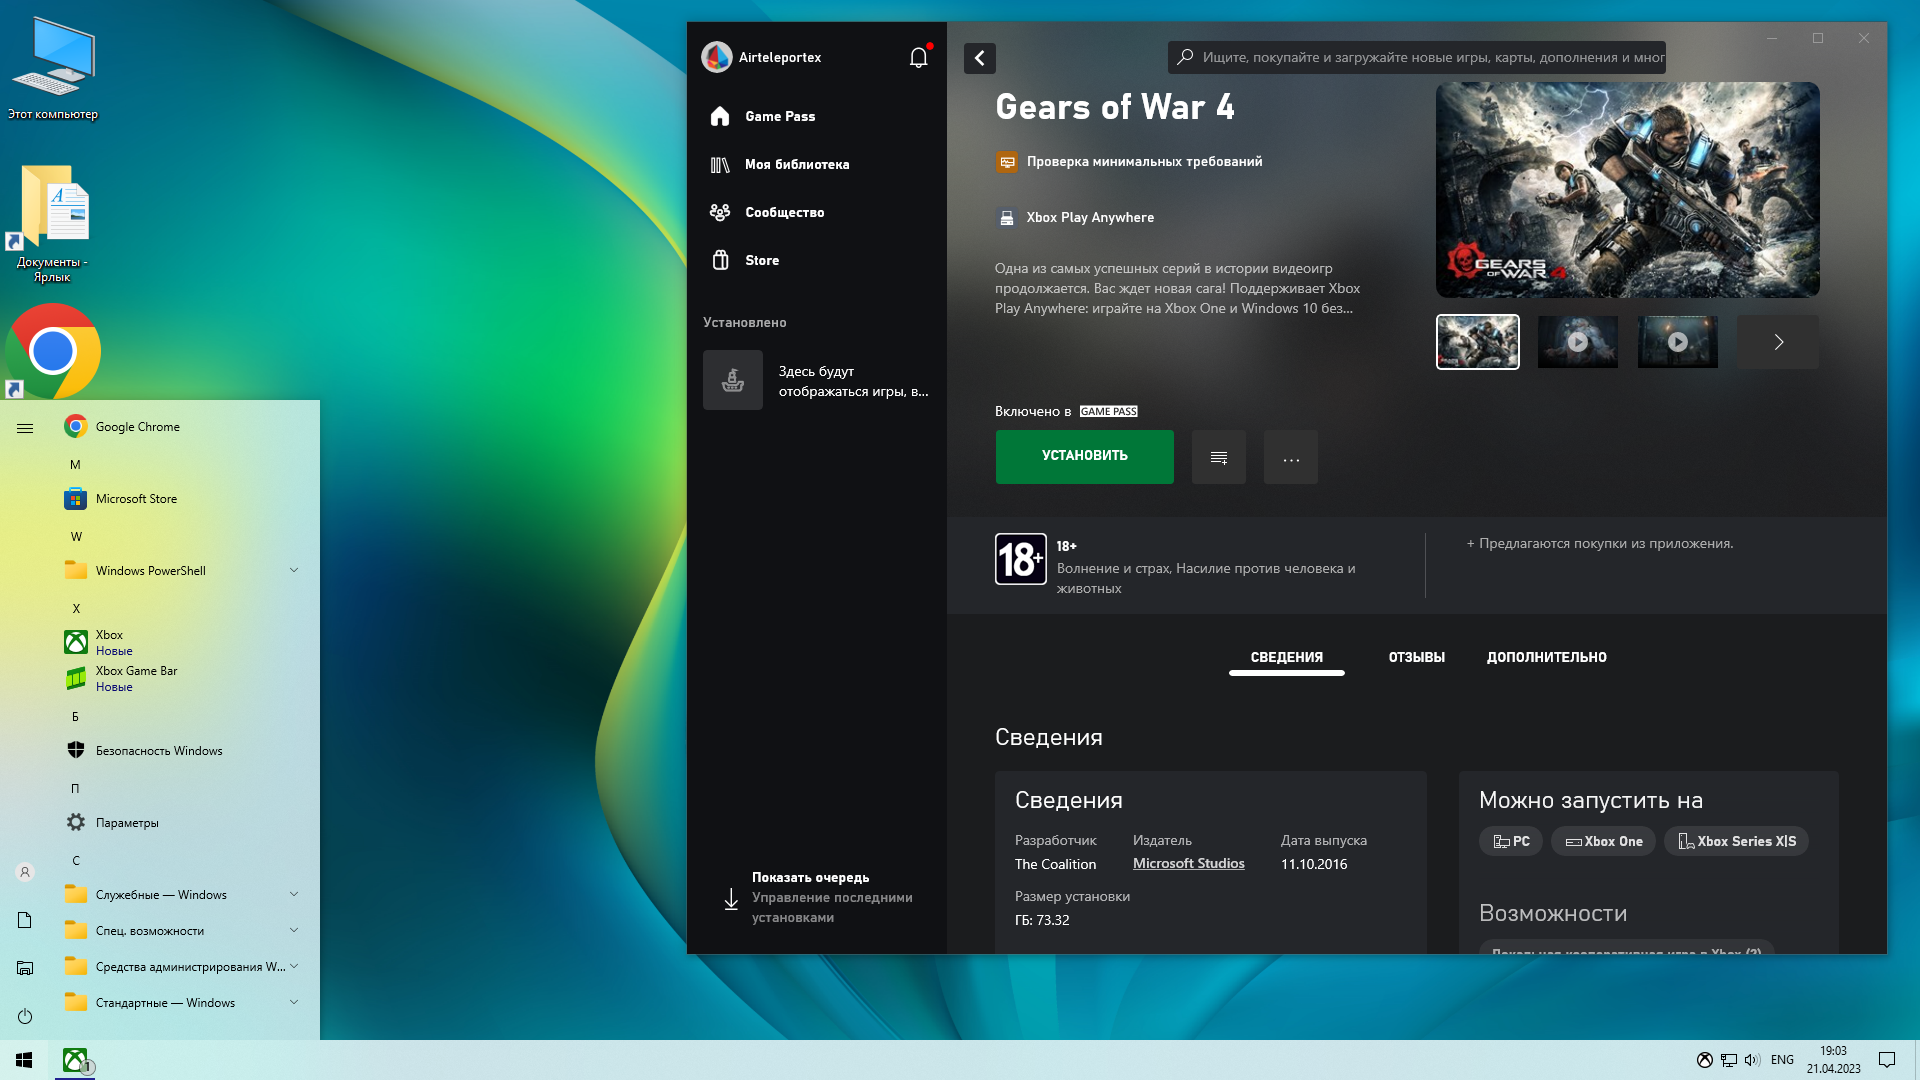Switch to the ОТЗЫВЫ tab
Screen dimensions: 1920x1080
[1416, 657]
